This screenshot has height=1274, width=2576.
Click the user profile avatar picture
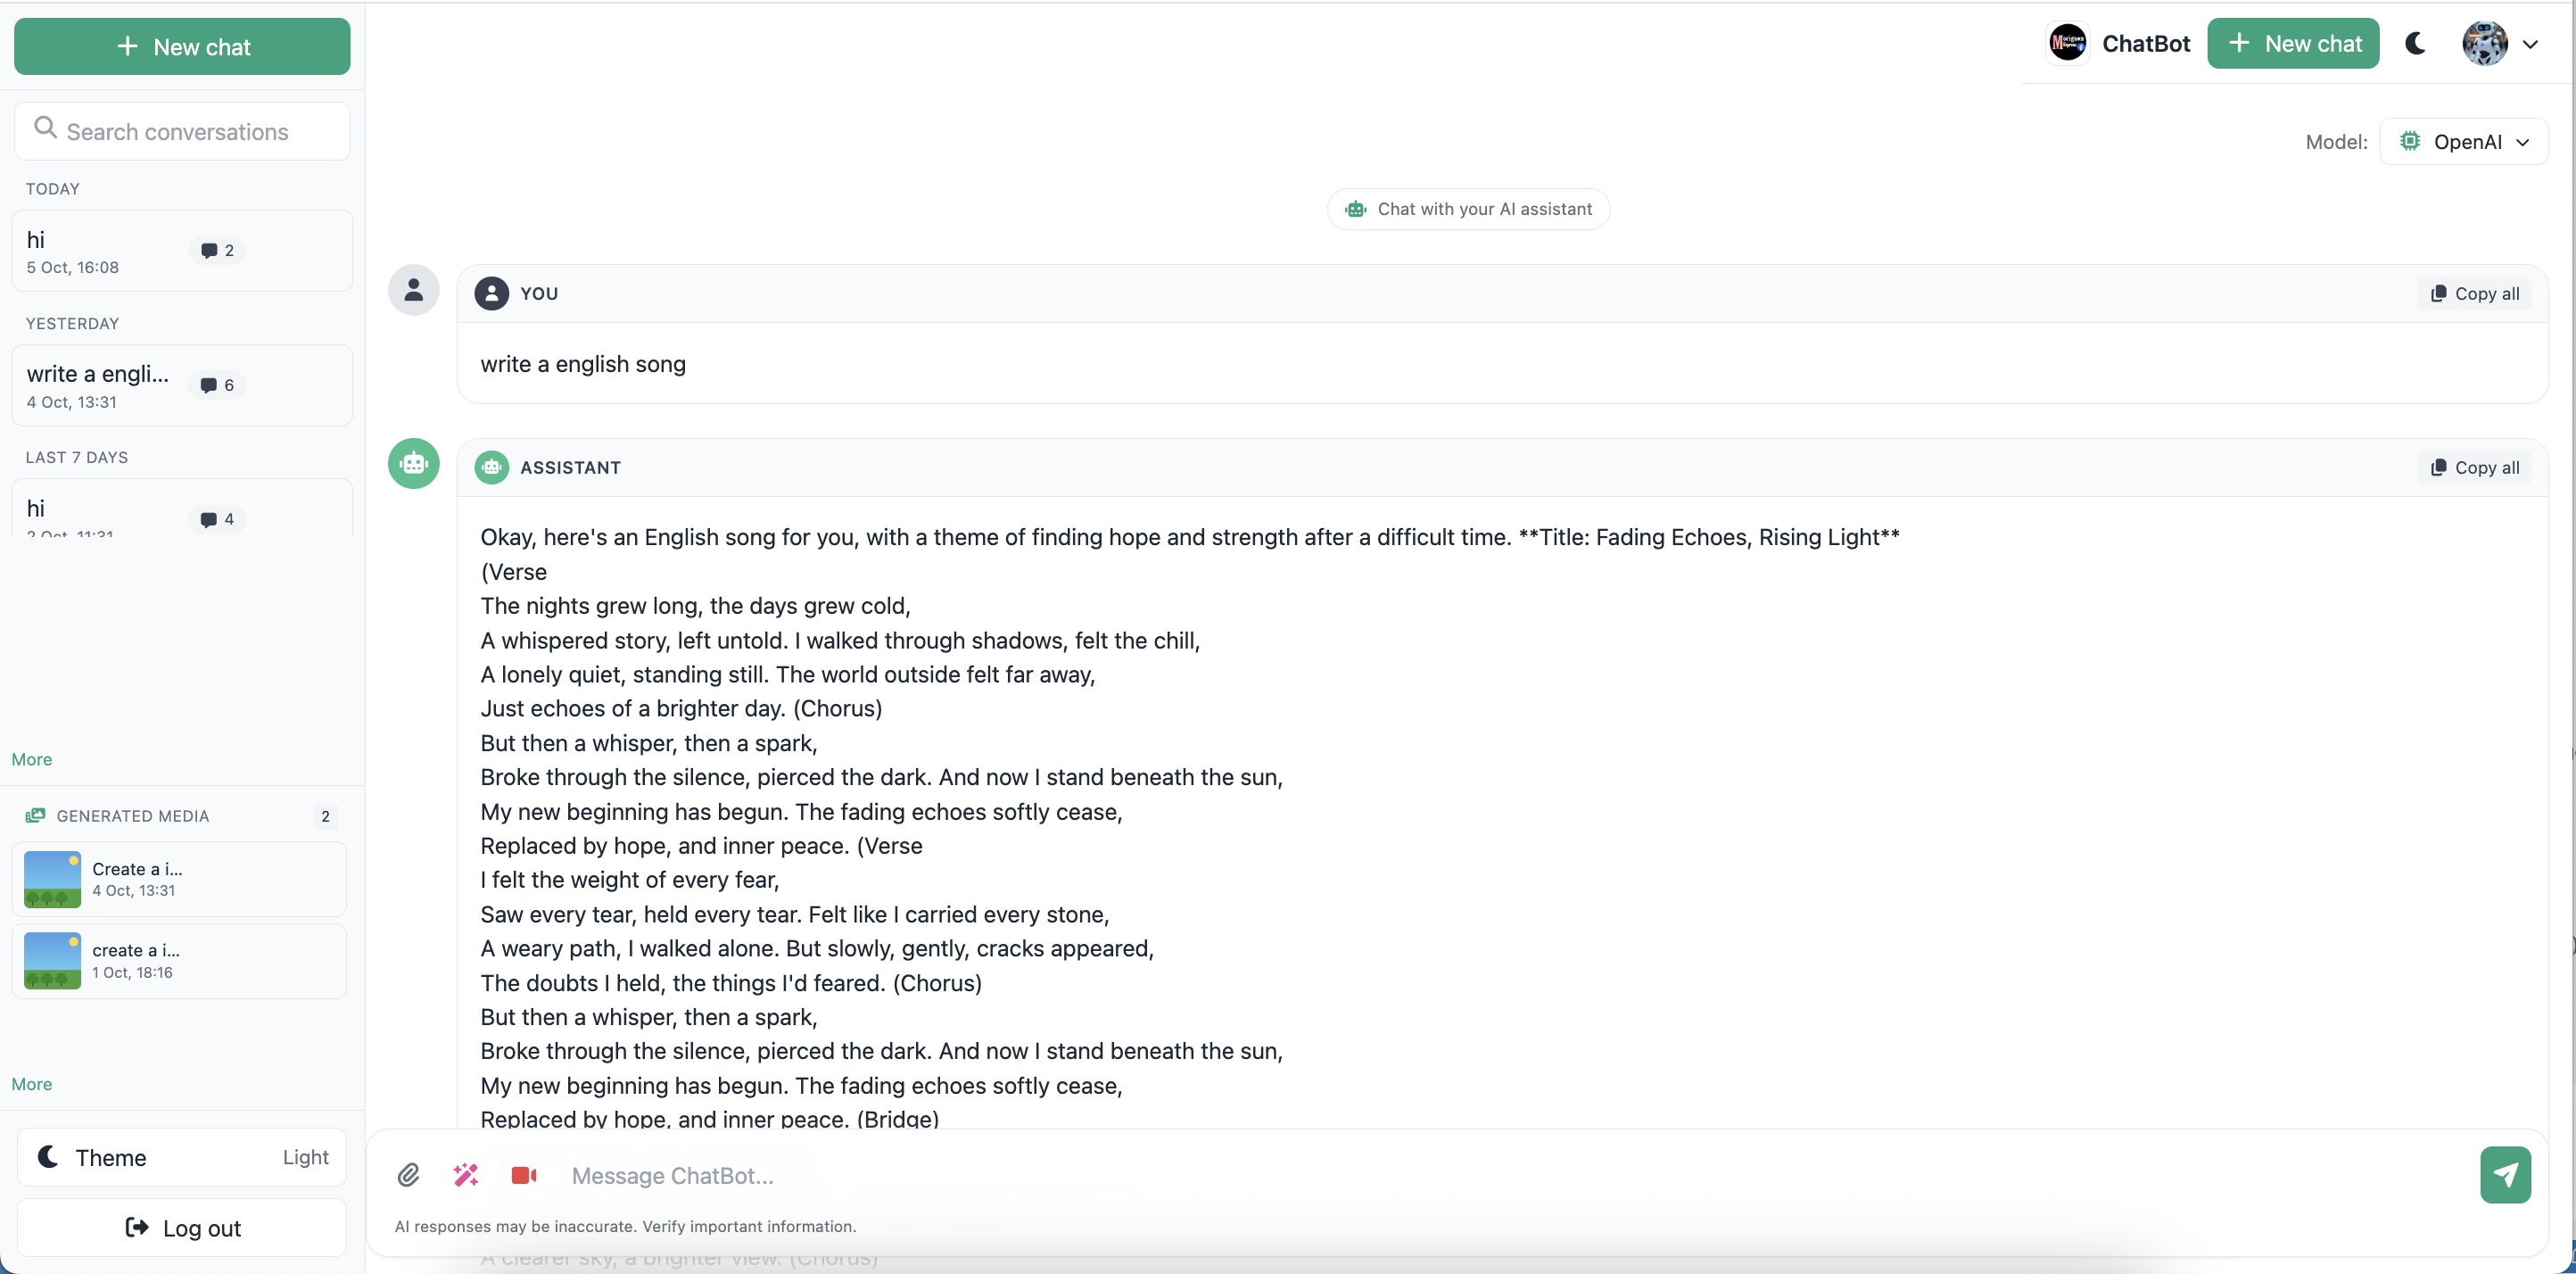click(x=2484, y=43)
